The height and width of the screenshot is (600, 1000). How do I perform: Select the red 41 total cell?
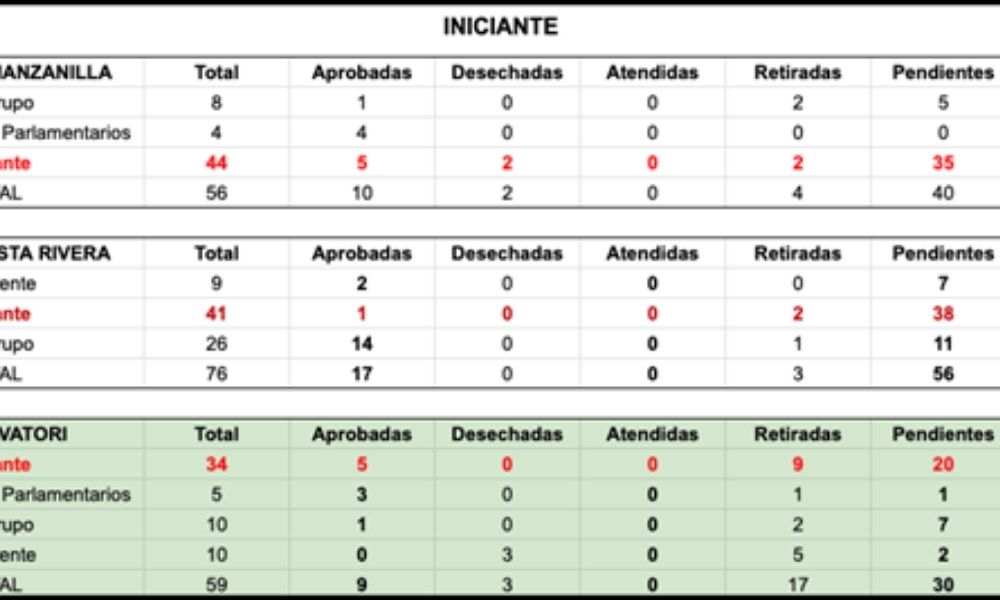pyautogui.click(x=216, y=314)
